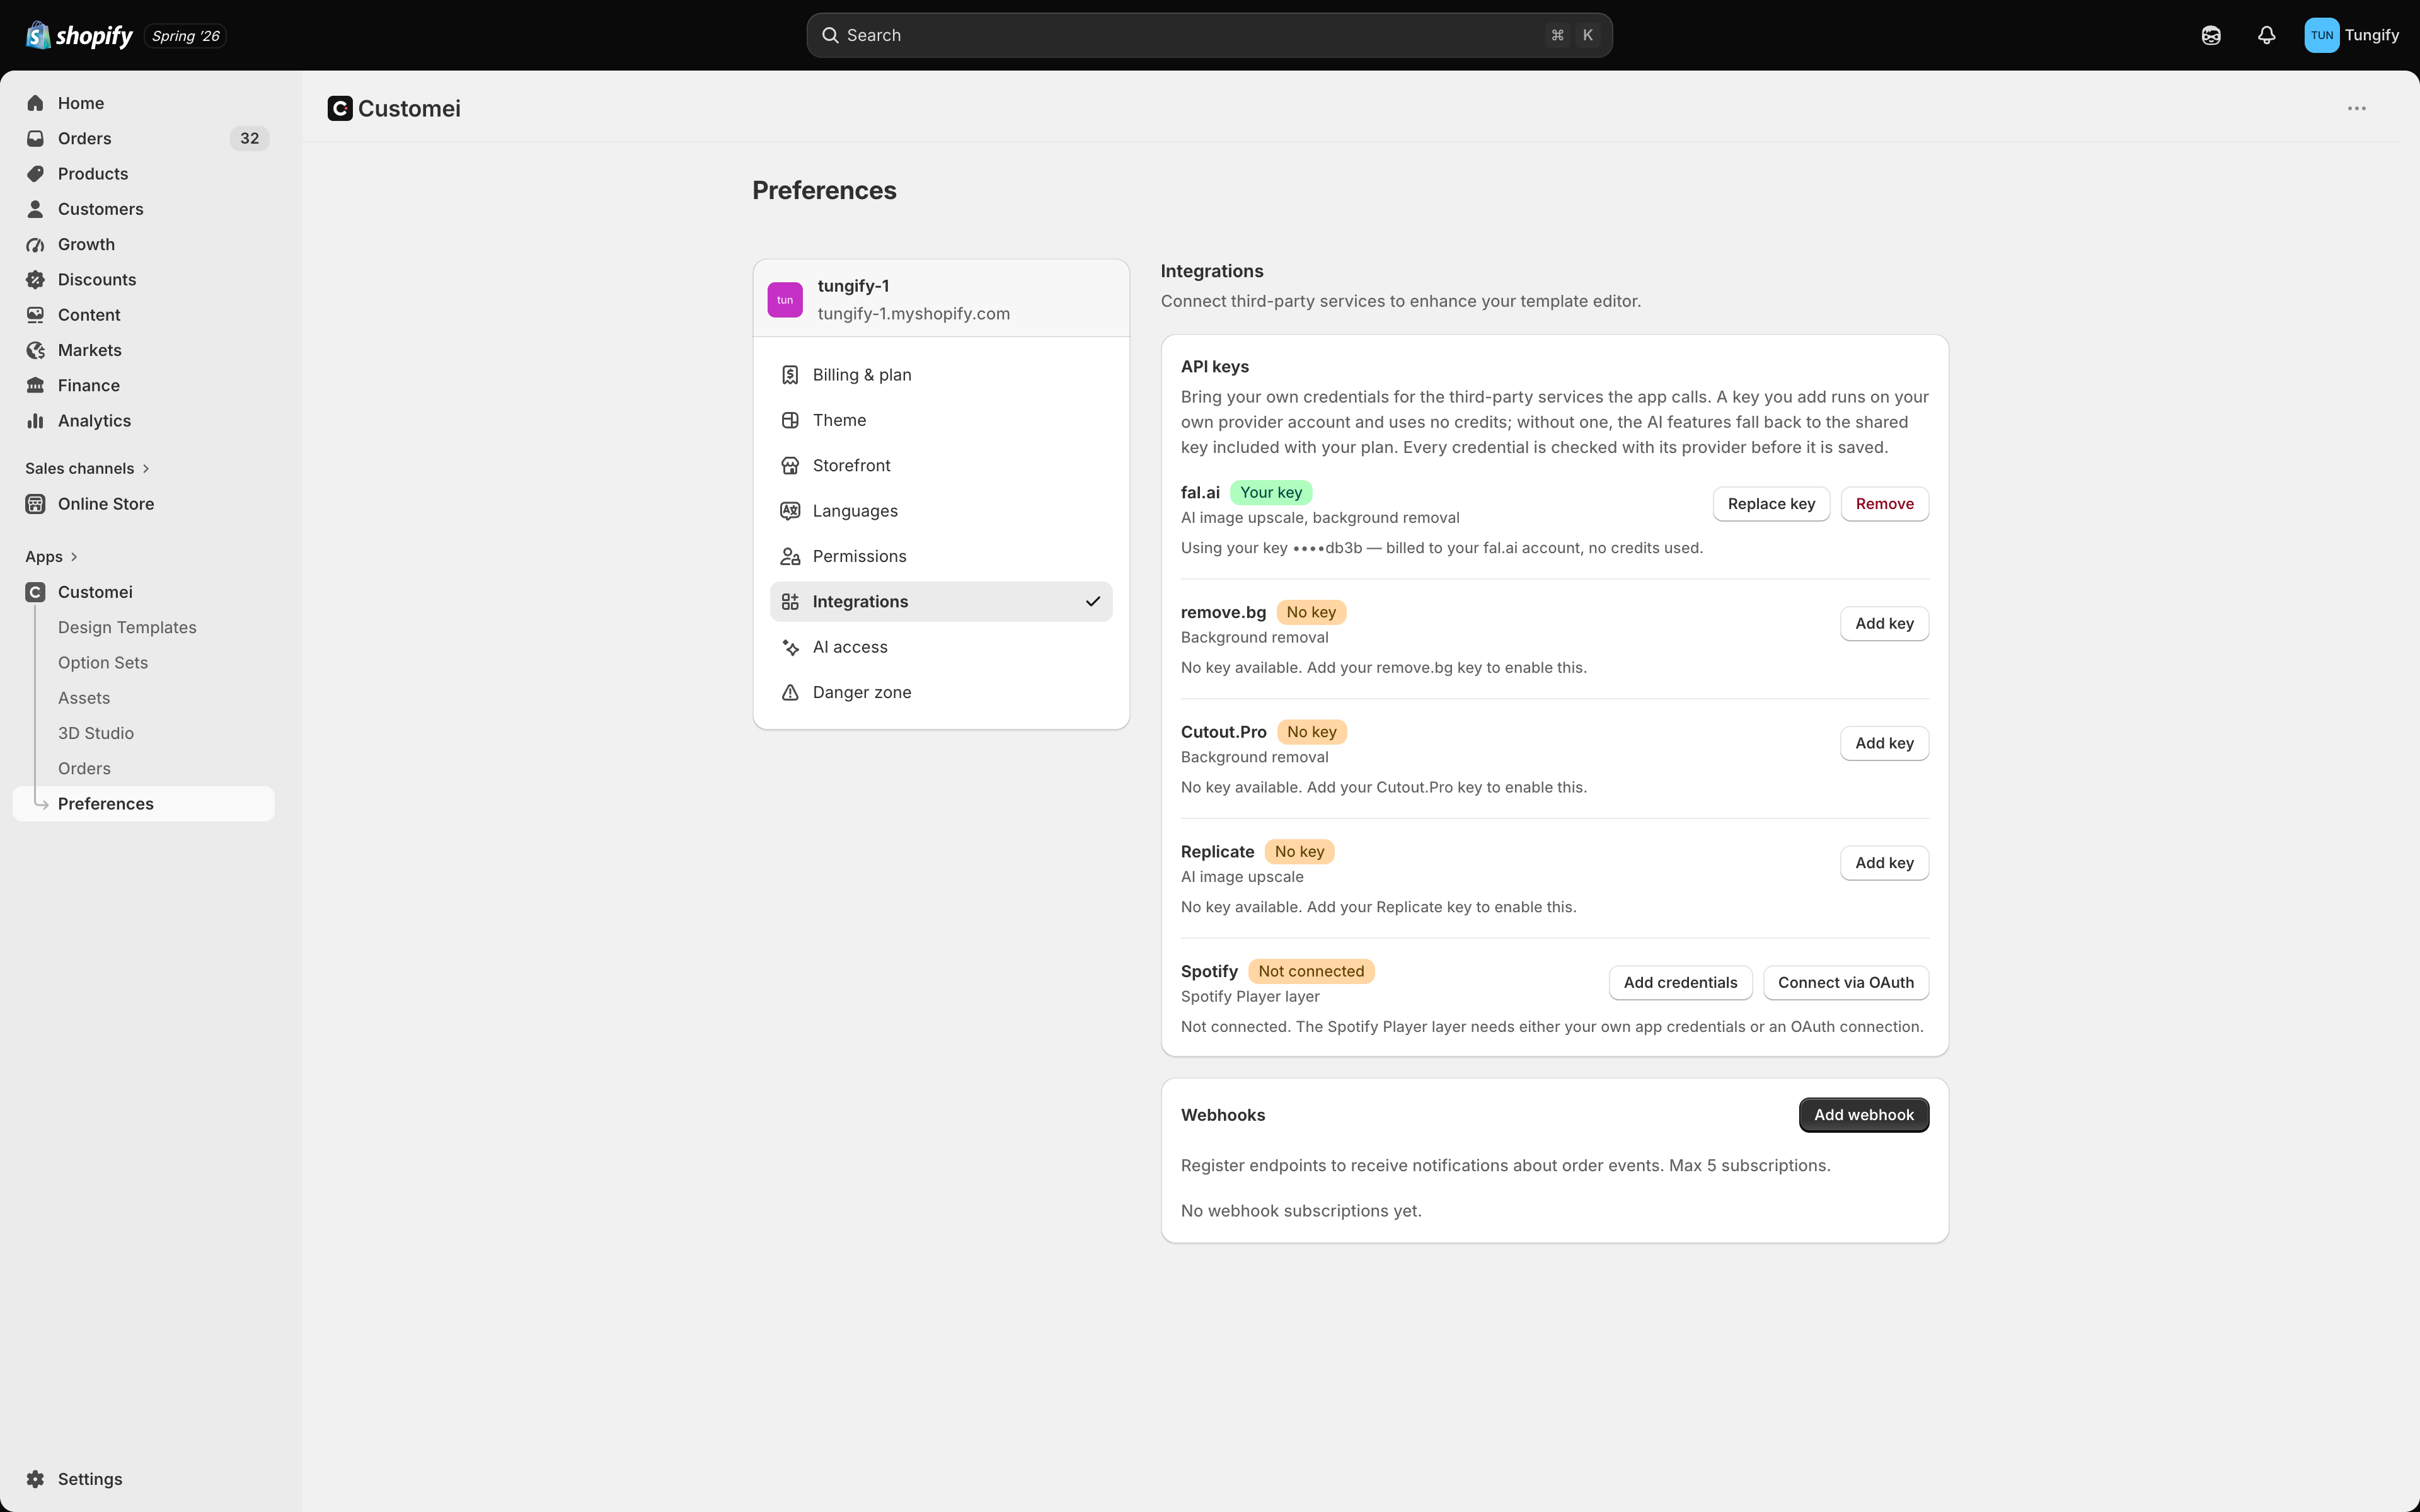Click the Languages translate icon
The image size is (2420, 1512).
790,511
